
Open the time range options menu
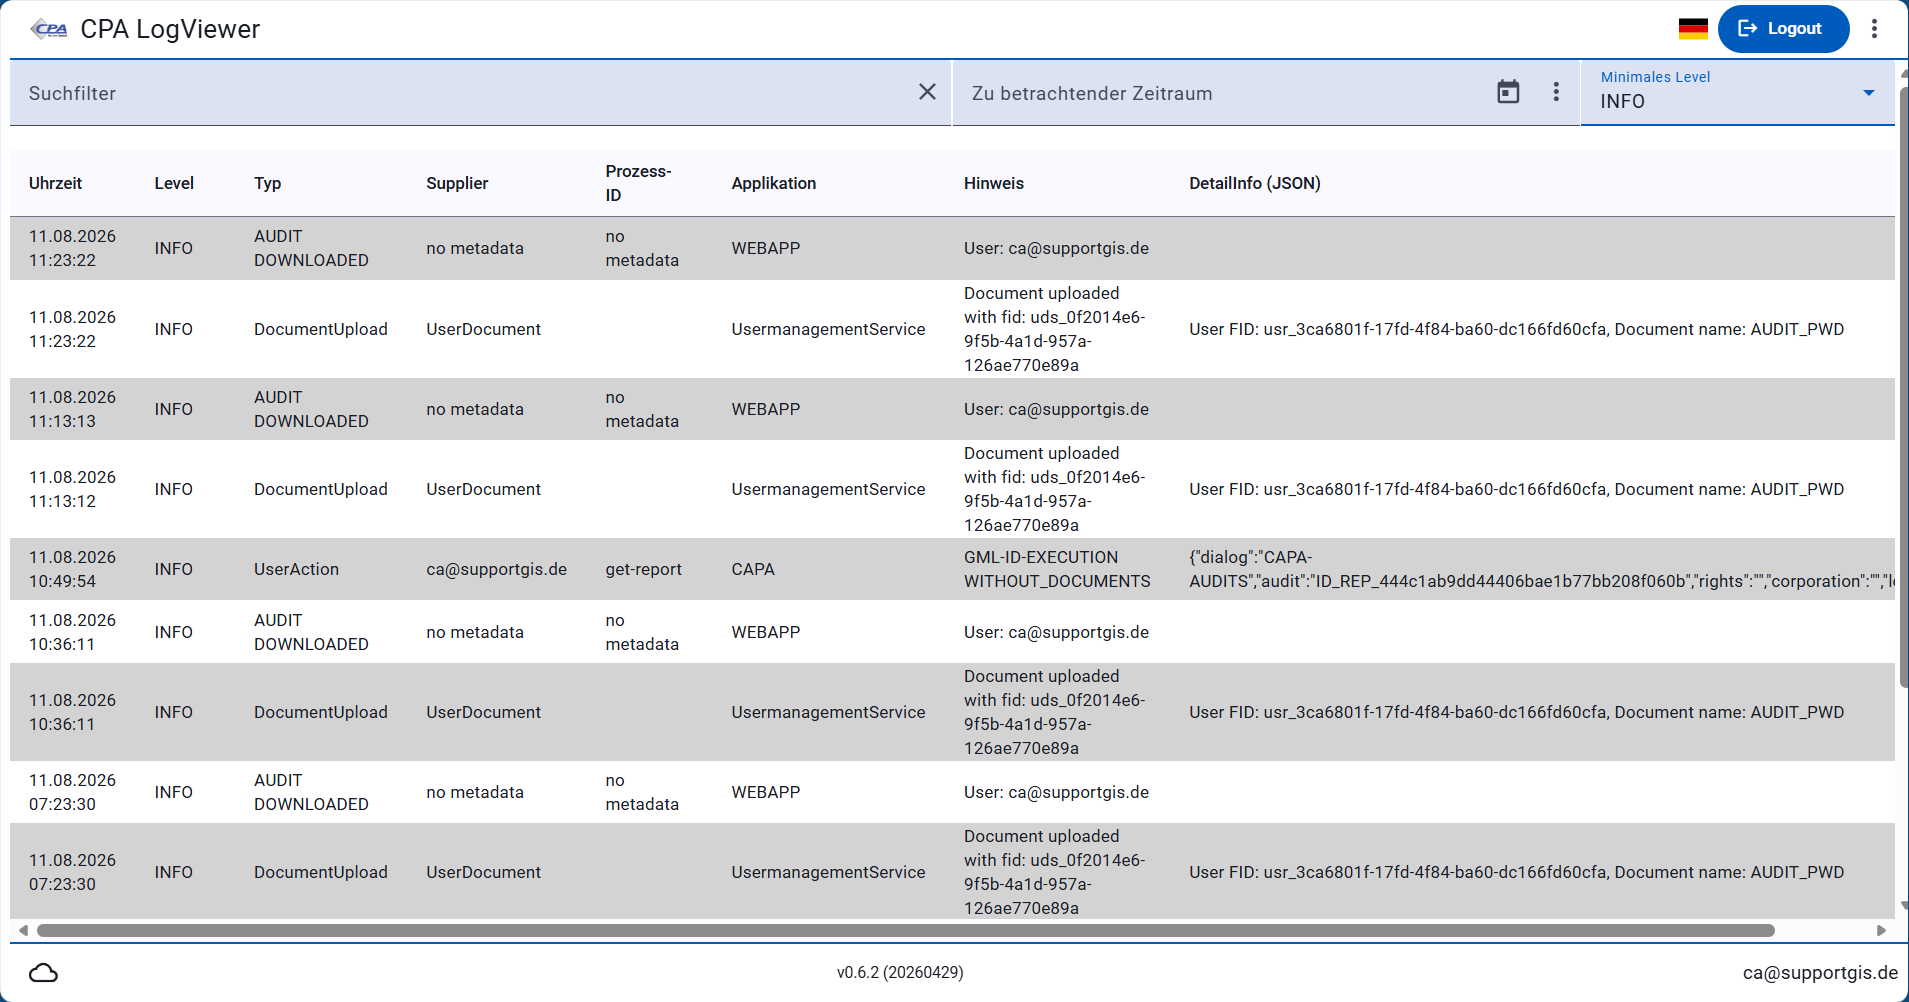click(x=1556, y=92)
